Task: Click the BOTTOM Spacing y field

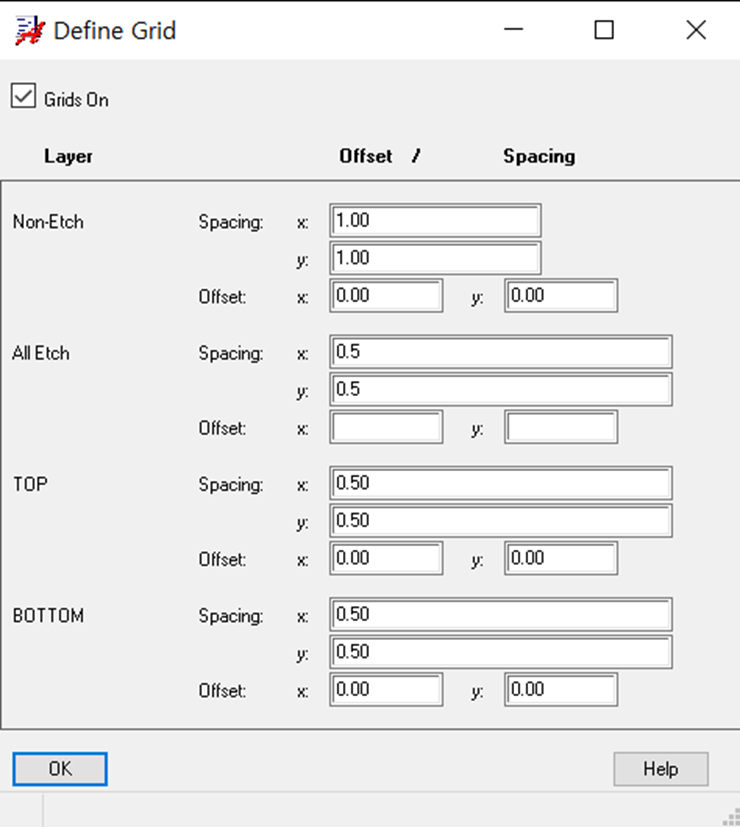Action: [501, 652]
